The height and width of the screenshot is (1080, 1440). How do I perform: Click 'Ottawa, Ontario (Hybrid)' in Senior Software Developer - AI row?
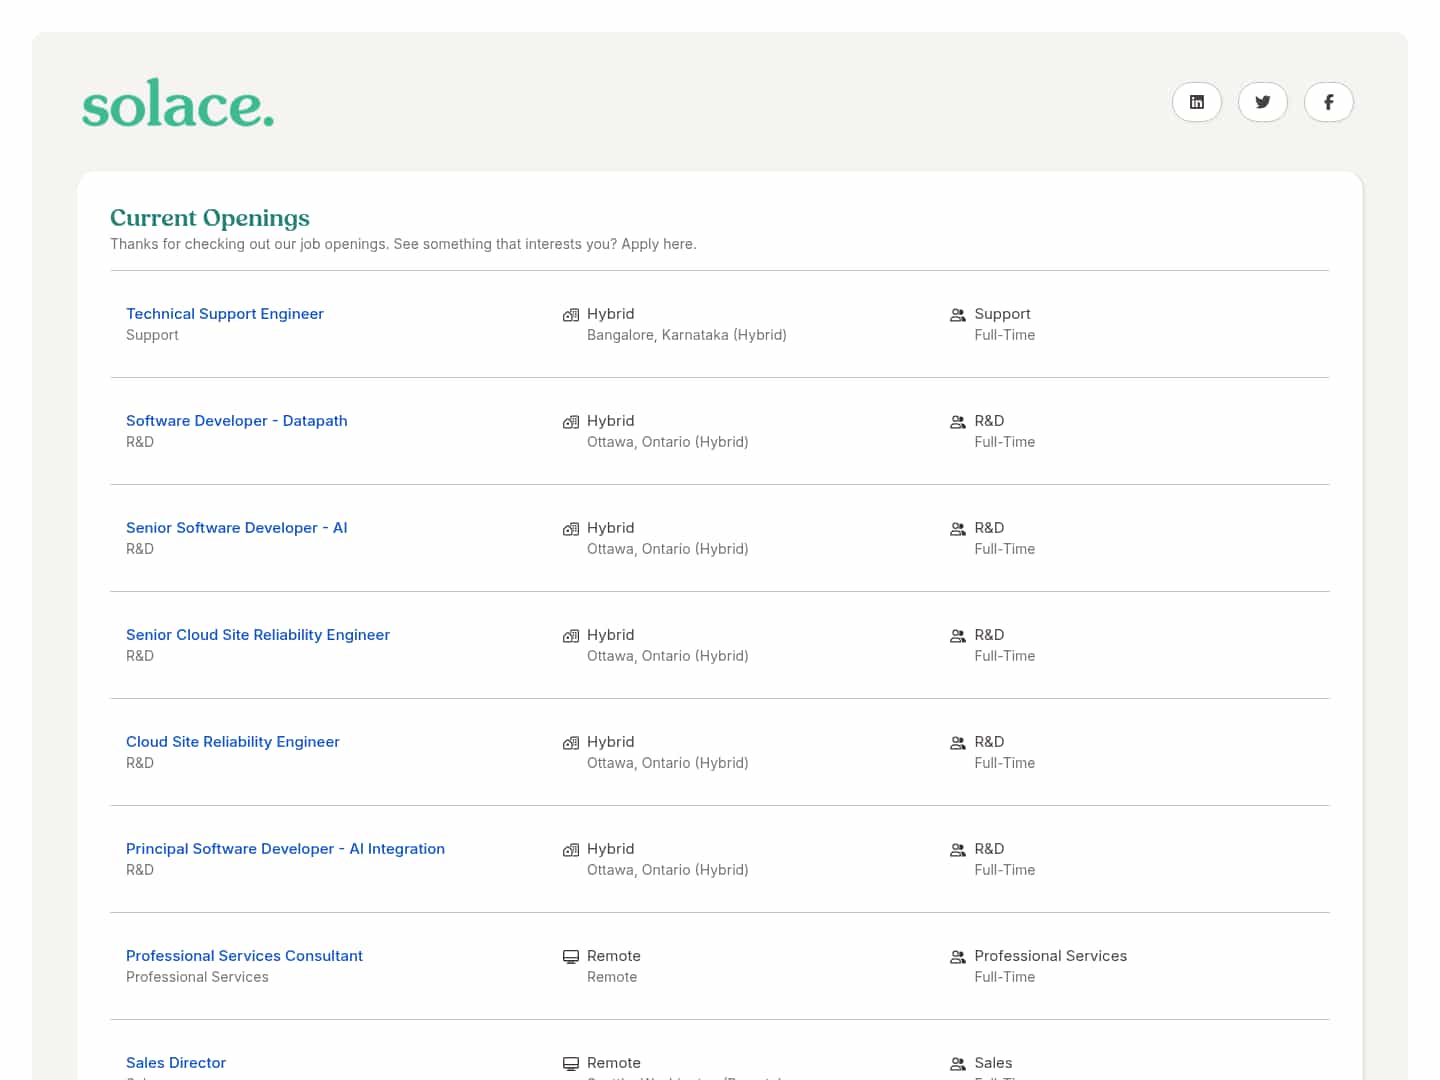[x=668, y=549]
